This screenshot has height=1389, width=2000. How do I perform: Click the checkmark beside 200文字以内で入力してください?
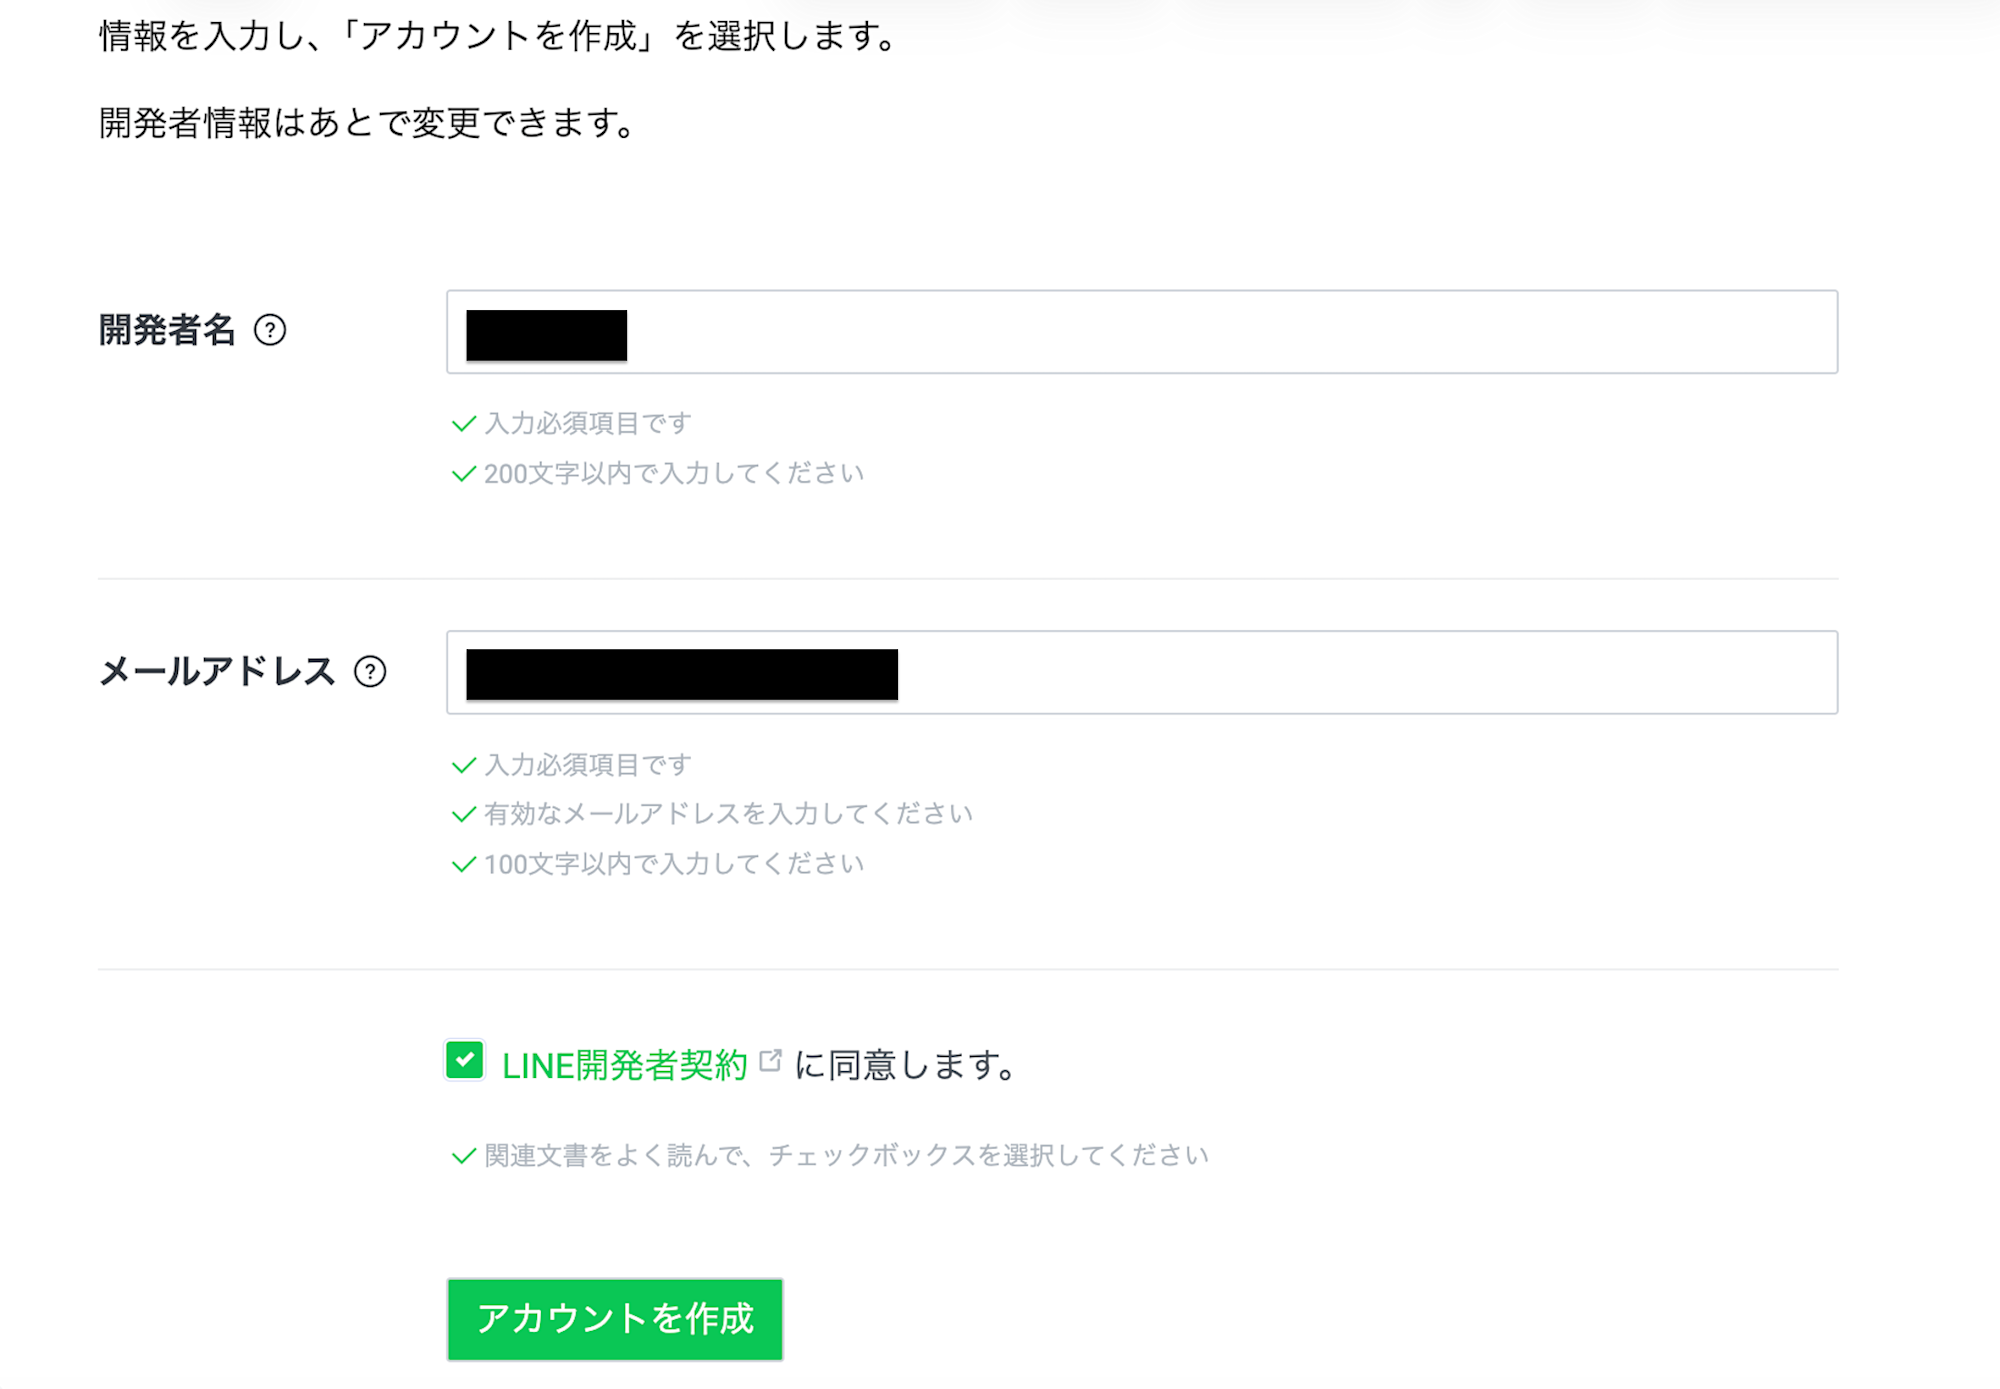point(464,473)
